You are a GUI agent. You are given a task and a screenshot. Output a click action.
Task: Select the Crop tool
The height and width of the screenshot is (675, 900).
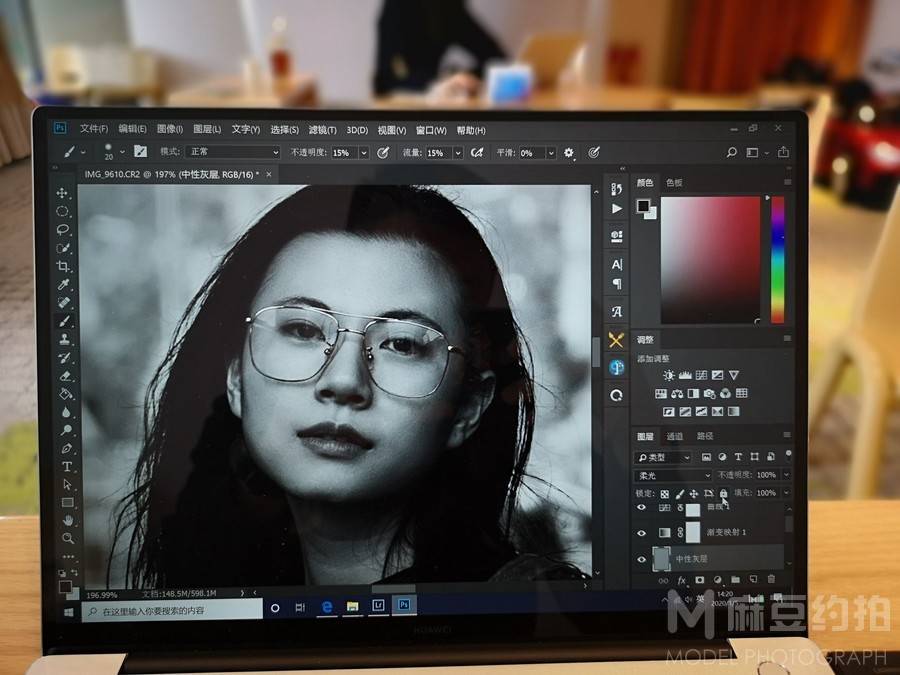(x=64, y=266)
